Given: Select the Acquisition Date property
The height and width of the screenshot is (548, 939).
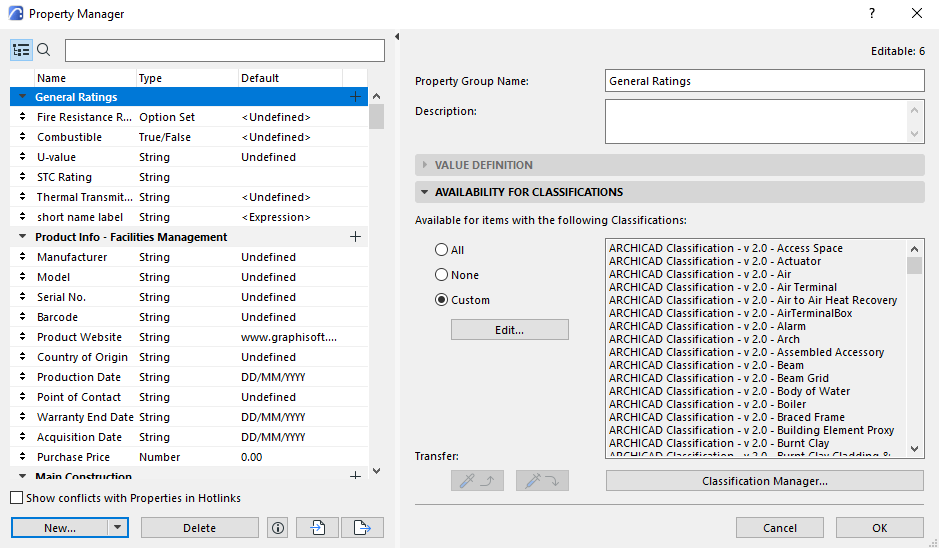Looking at the screenshot, I should tap(189, 437).
